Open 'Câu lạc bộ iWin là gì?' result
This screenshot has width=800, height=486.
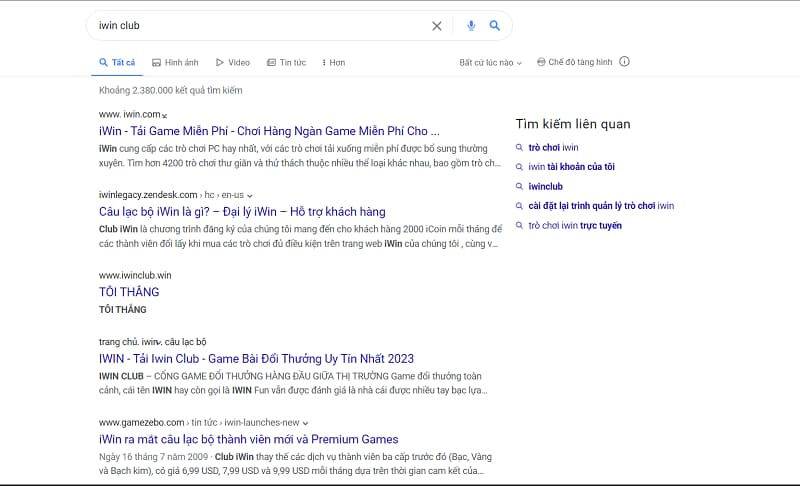coord(242,212)
